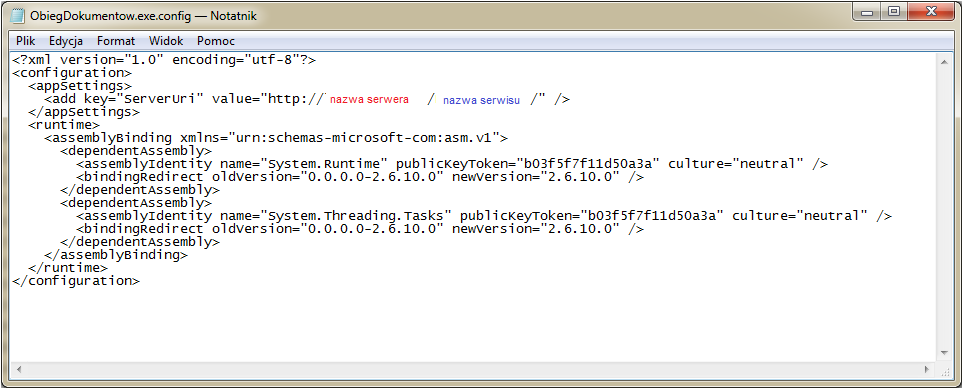The width and height of the screenshot is (965, 392).
Task: Click the assemblyBinding xmlns line
Action: (x=276, y=138)
